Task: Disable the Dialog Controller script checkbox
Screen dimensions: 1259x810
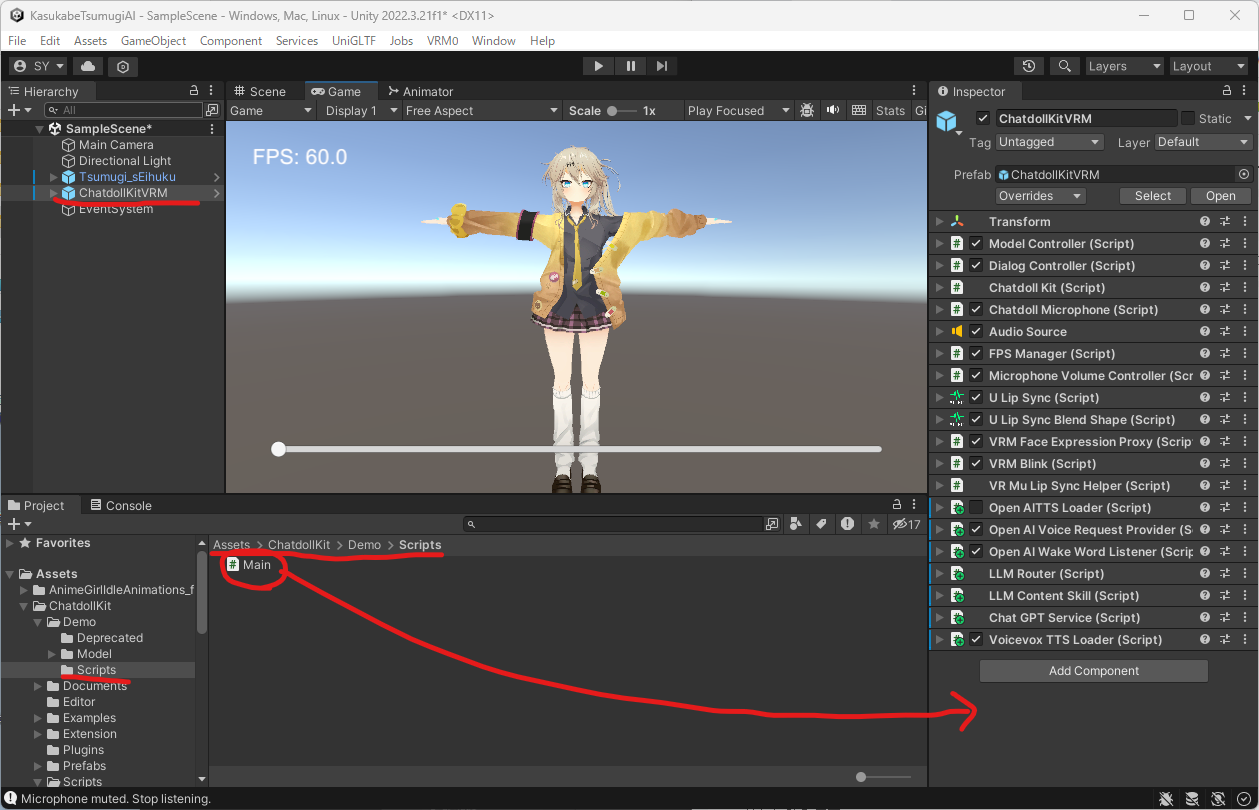Action: click(x=976, y=266)
